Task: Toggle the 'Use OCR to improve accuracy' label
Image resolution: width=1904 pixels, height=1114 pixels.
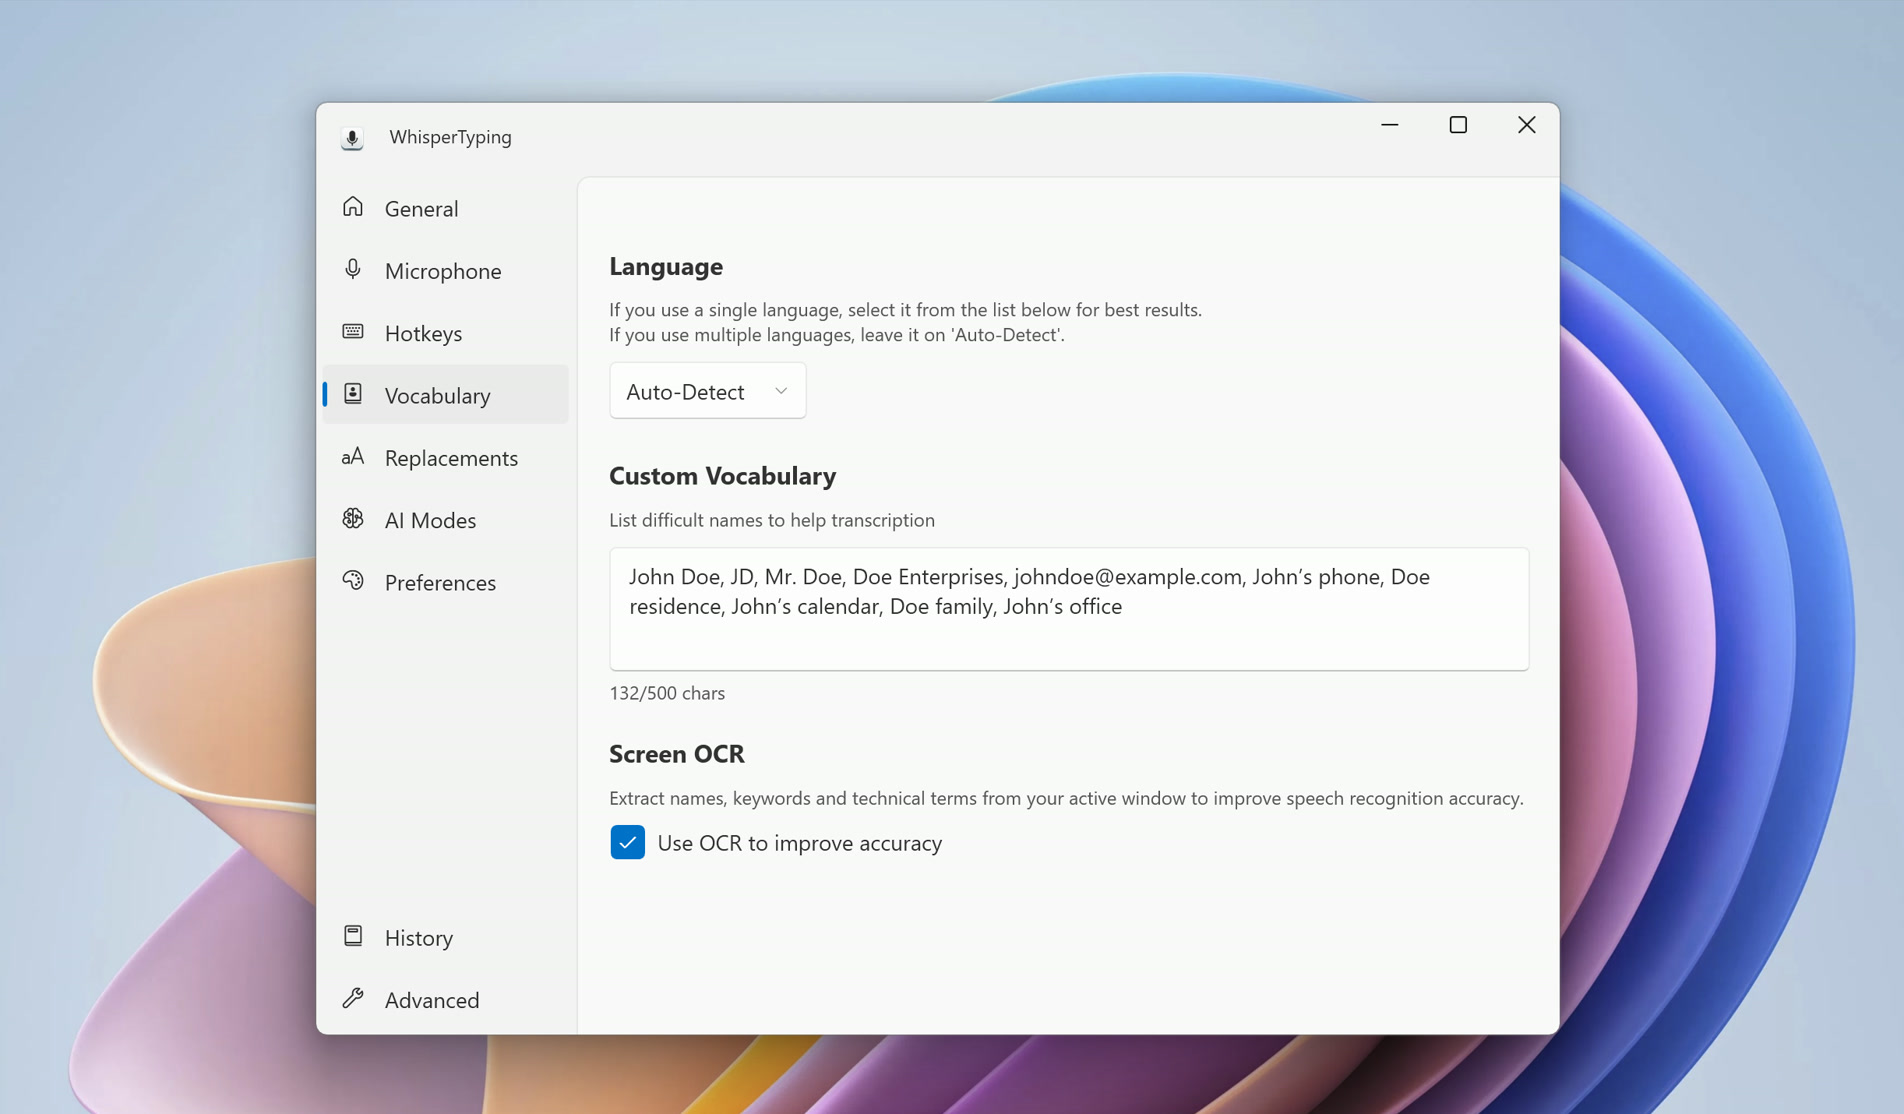Action: tap(799, 843)
